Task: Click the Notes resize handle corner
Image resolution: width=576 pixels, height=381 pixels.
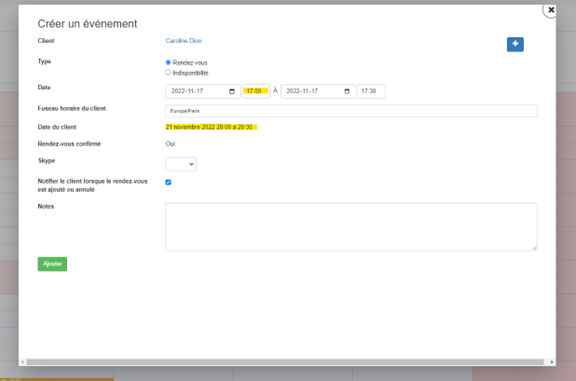Action: [534, 248]
